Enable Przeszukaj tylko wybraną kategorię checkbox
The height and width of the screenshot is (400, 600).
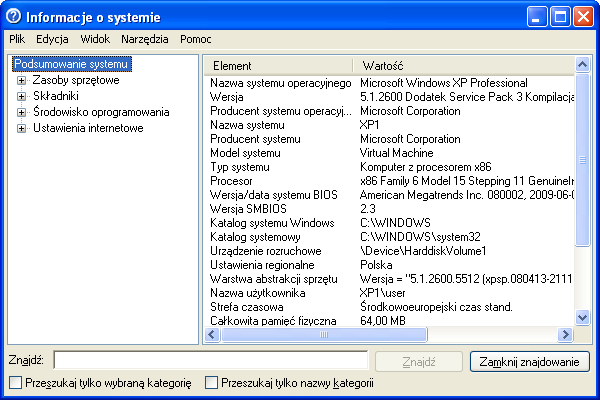(15, 382)
